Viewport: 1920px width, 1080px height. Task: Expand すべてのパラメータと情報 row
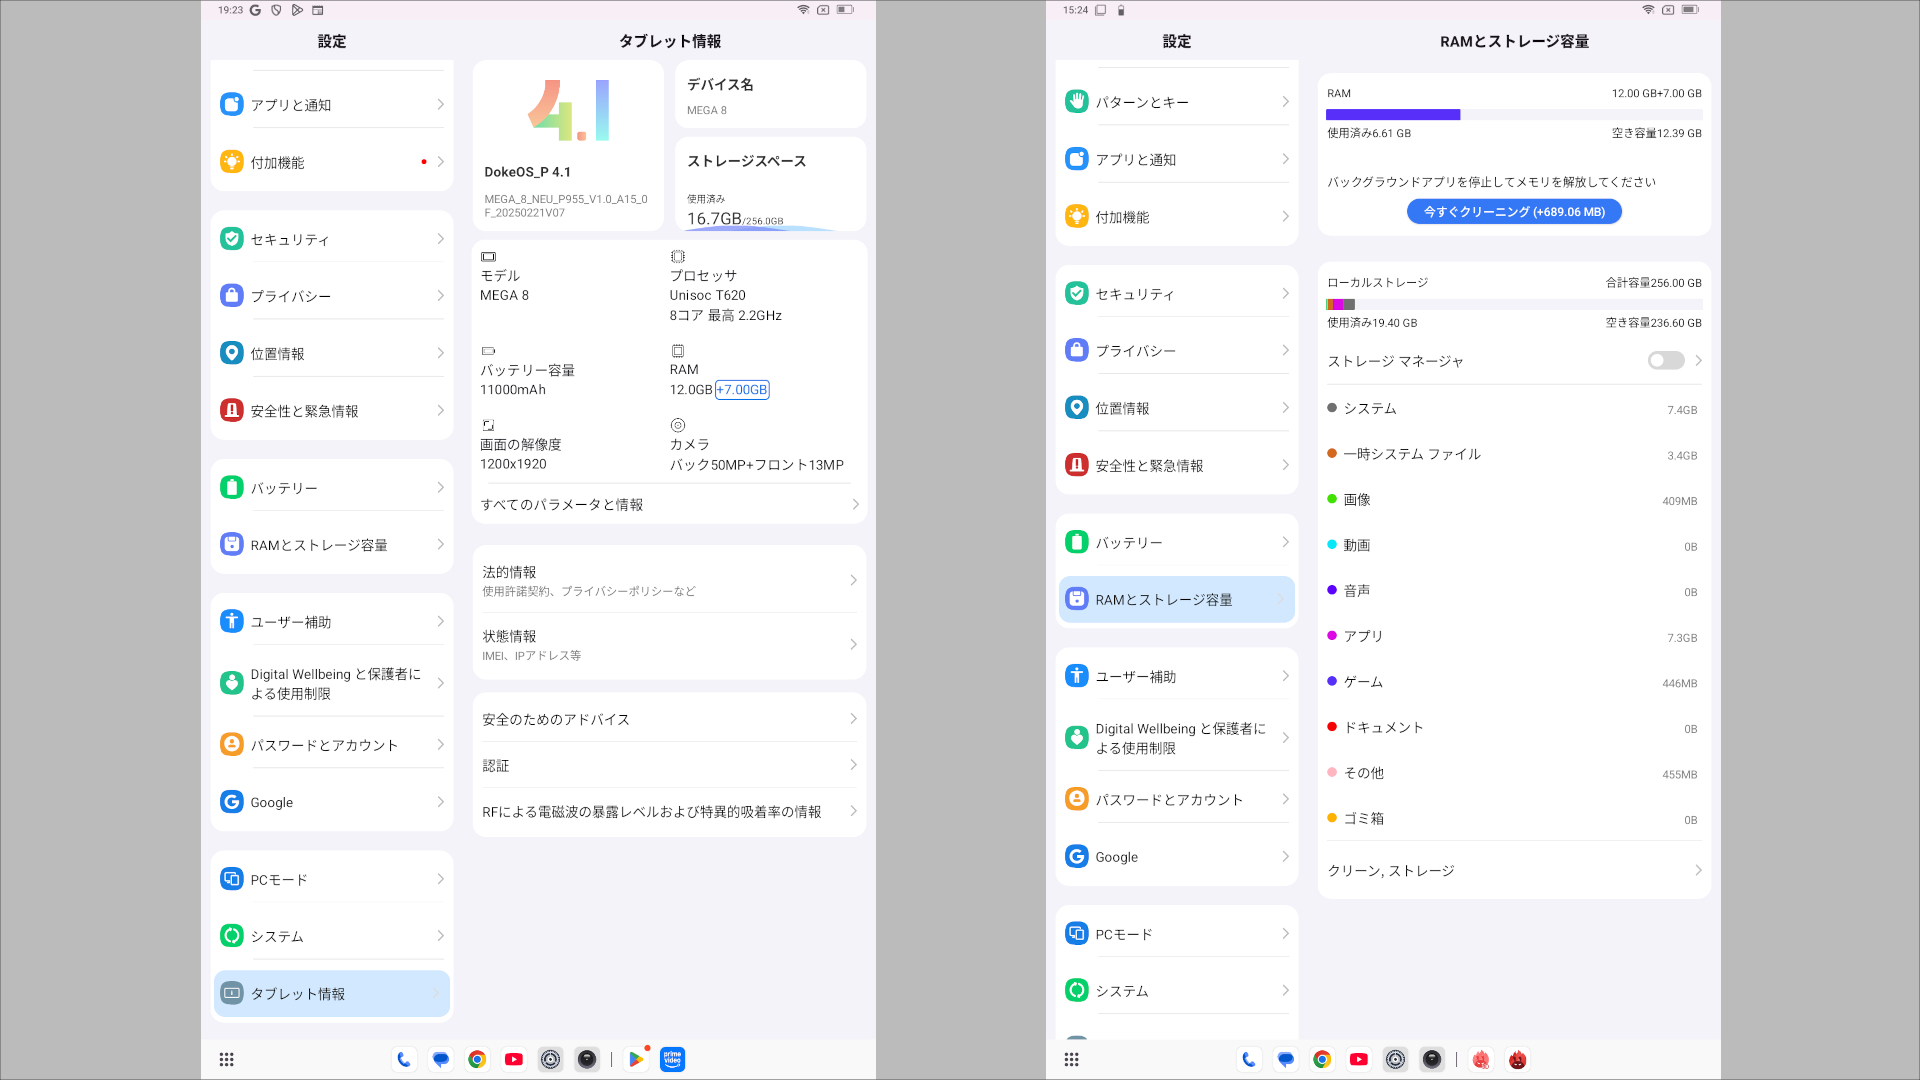[x=669, y=505]
